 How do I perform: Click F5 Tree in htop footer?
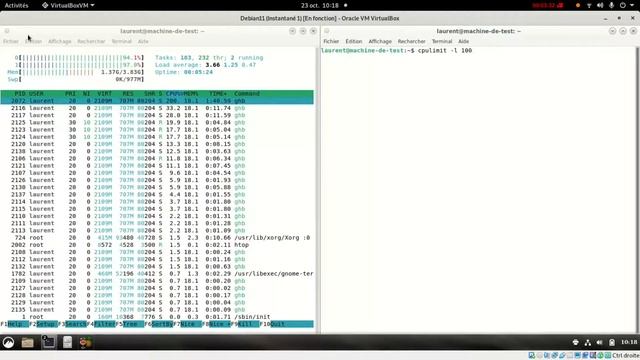point(130,324)
